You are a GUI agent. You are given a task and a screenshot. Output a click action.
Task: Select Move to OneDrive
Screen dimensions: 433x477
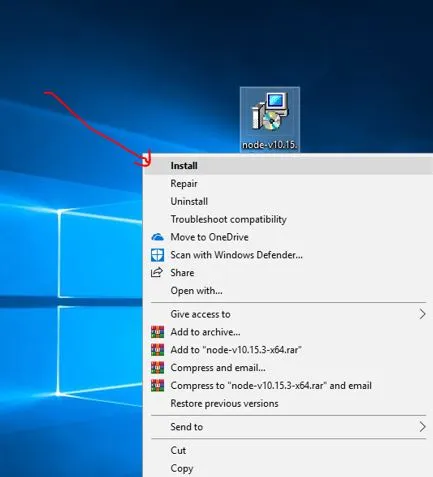pos(288,237)
